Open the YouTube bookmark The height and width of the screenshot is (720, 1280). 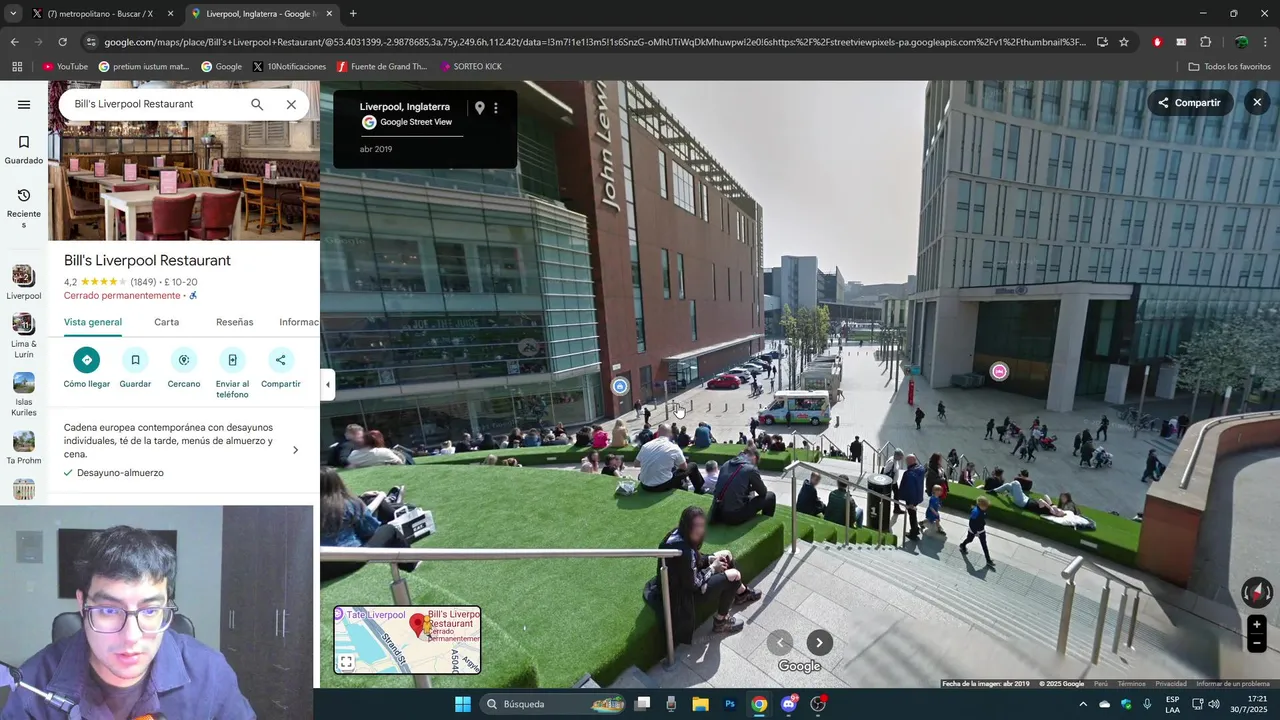click(x=65, y=67)
